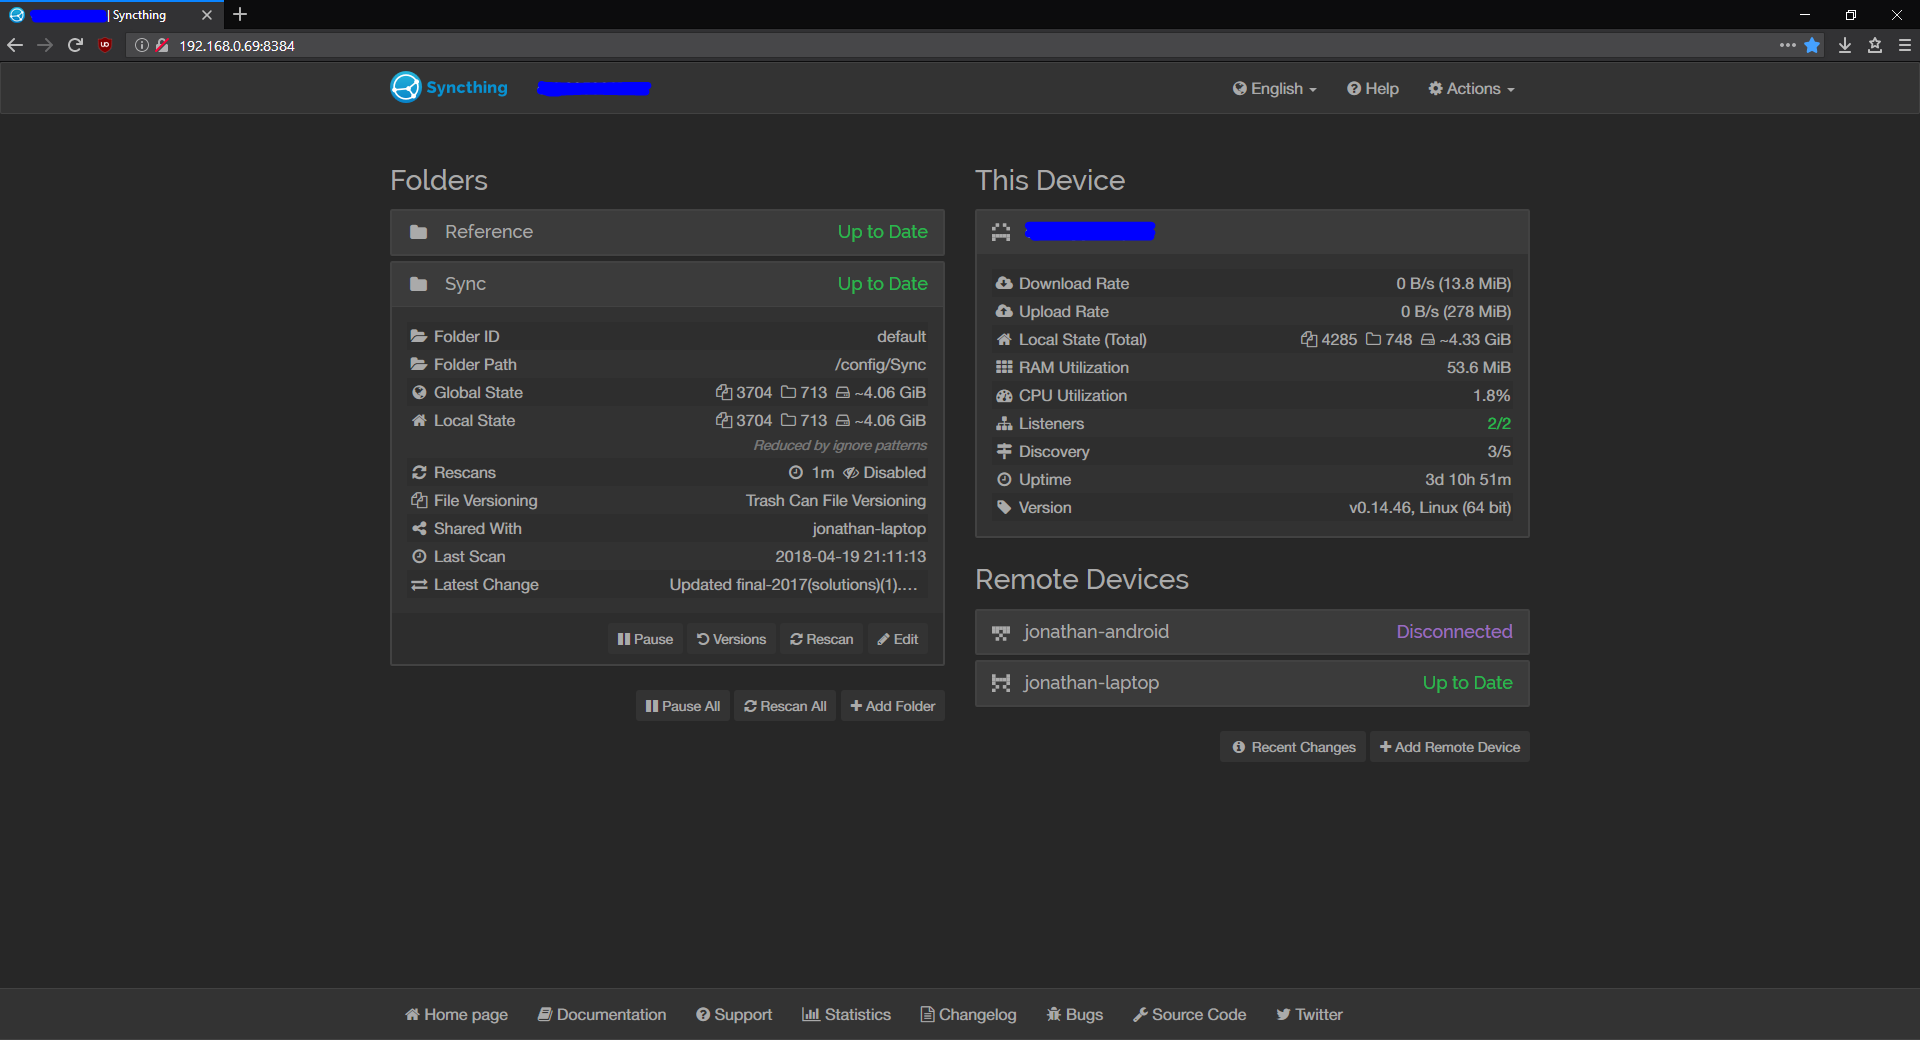Click the Rescan All button
The height and width of the screenshot is (1040, 1920).
785,706
